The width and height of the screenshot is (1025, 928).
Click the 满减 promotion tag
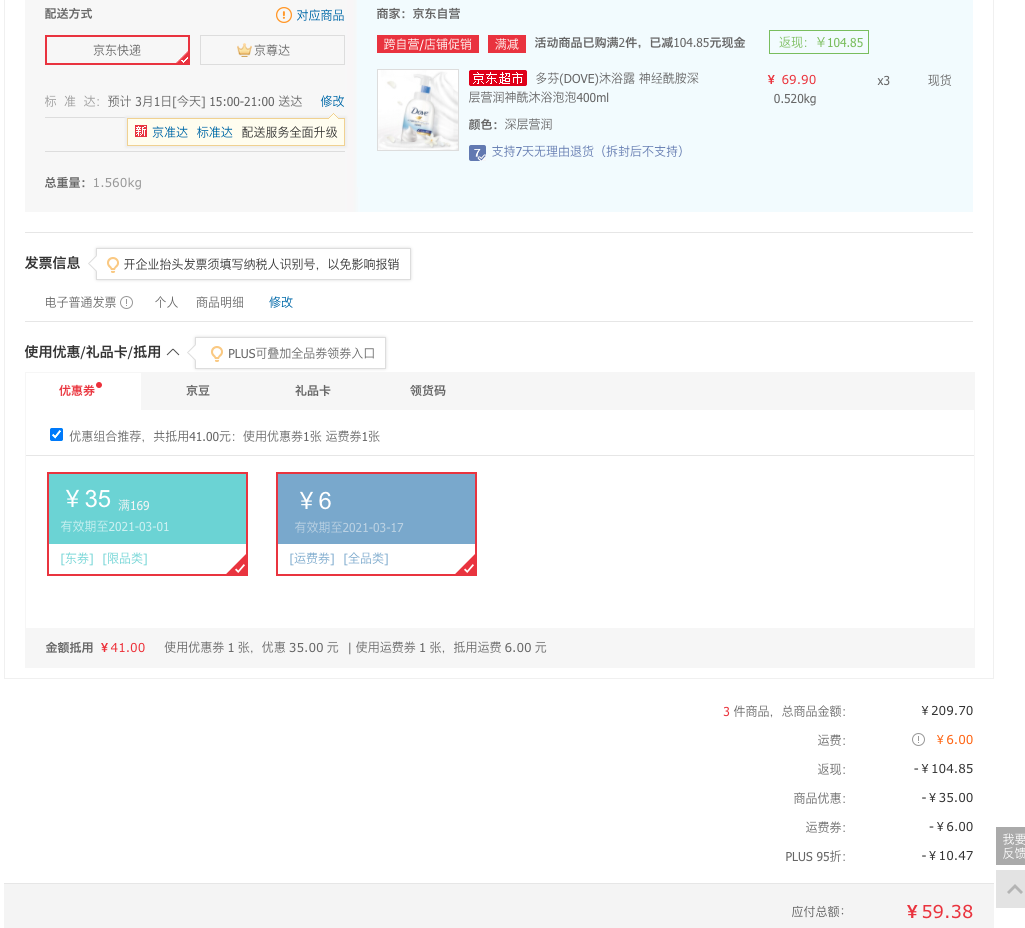(x=507, y=44)
